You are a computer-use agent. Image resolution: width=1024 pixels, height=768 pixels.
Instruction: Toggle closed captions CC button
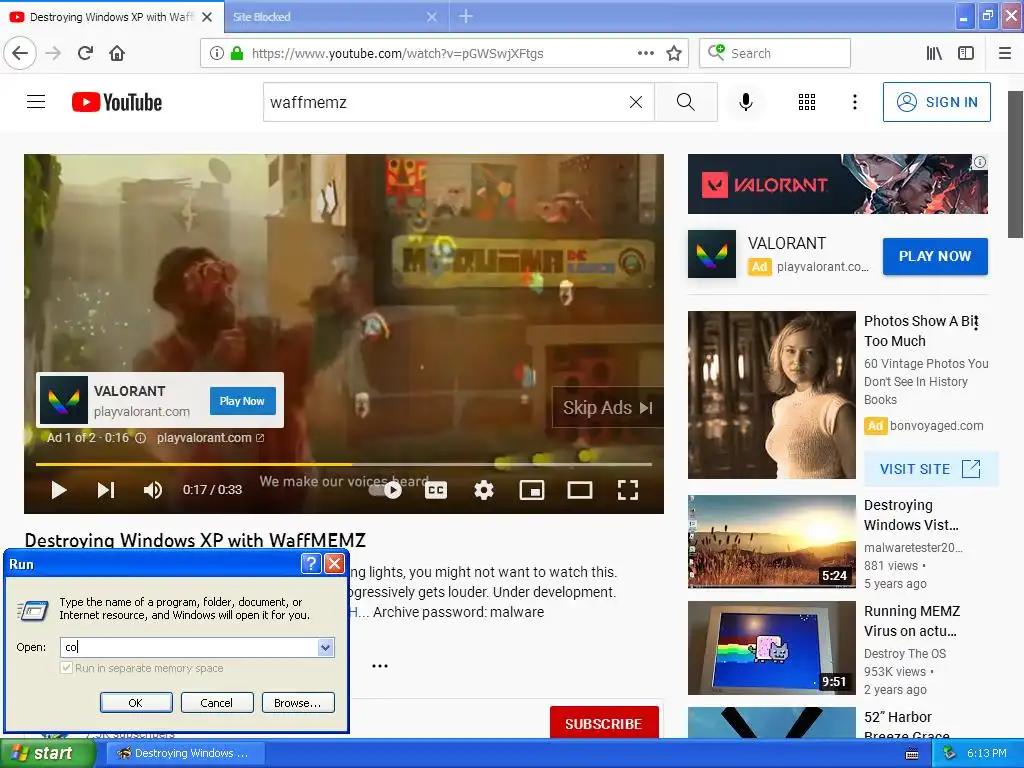click(x=436, y=490)
